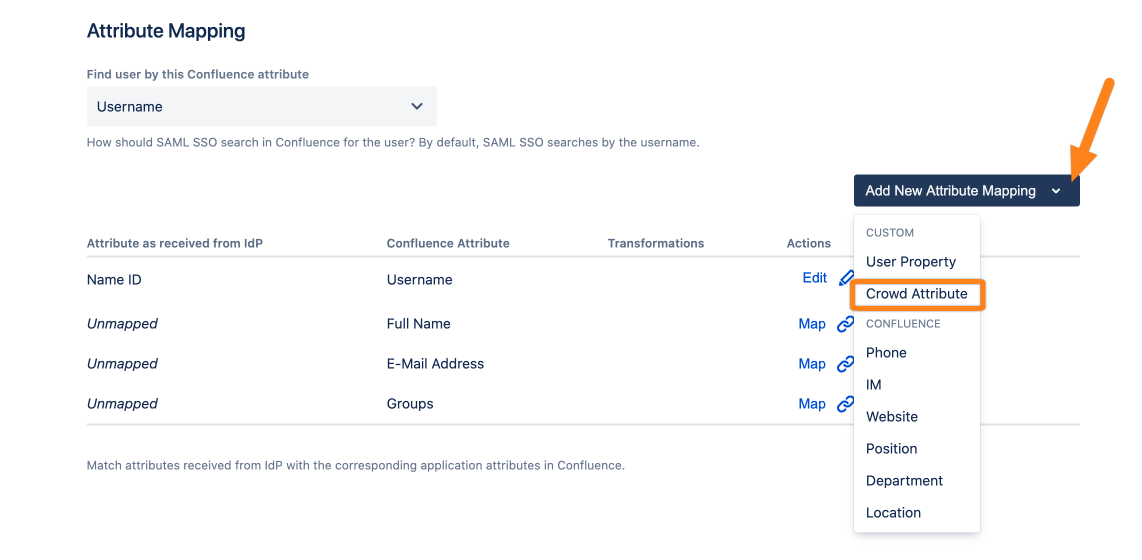Viewport: 1142px width, 560px height.
Task: Click the link icon in Groups row
Action: tap(845, 404)
